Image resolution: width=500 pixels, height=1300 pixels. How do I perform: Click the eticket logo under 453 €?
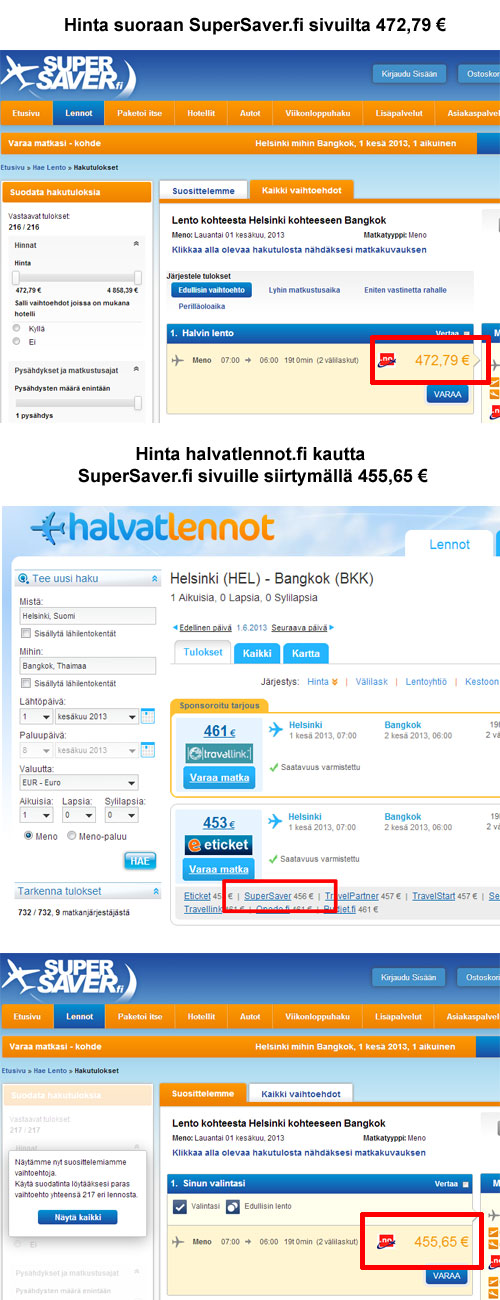(x=219, y=844)
